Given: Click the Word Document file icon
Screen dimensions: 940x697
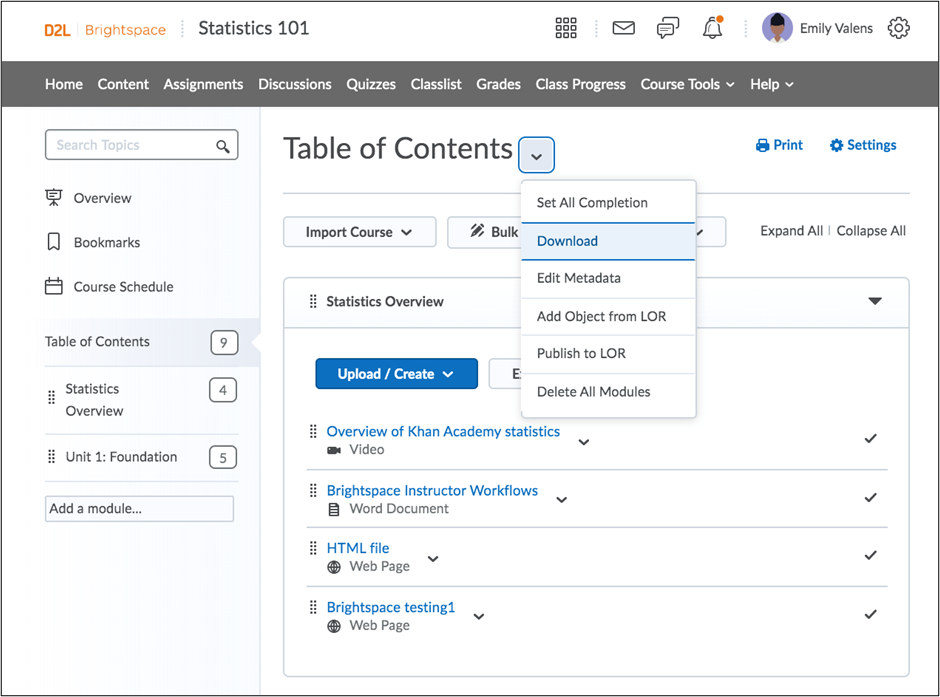Looking at the screenshot, I should (334, 509).
